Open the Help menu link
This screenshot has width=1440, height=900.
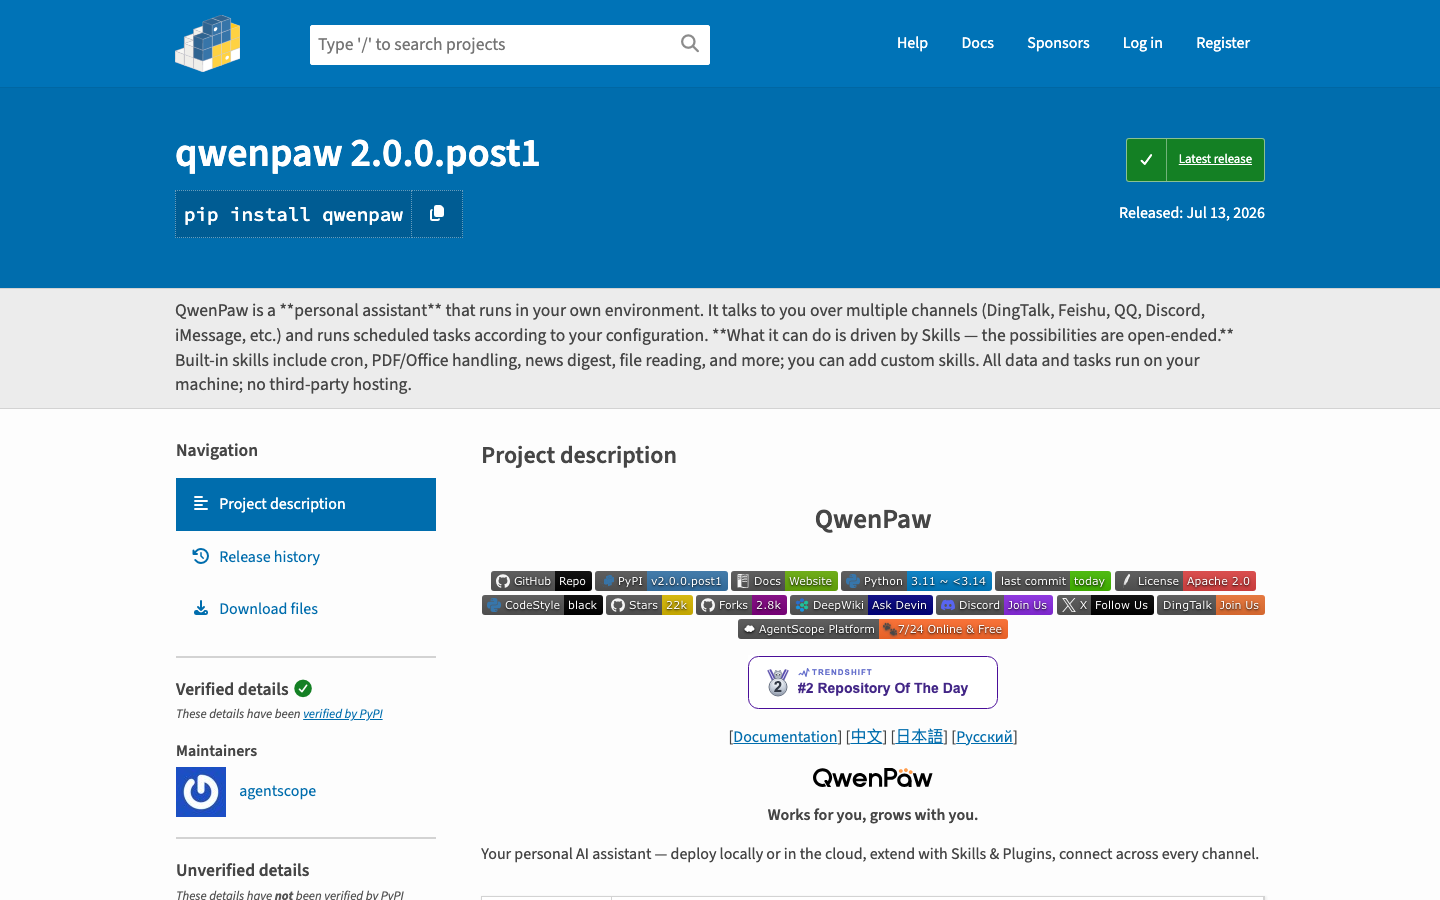tap(912, 43)
